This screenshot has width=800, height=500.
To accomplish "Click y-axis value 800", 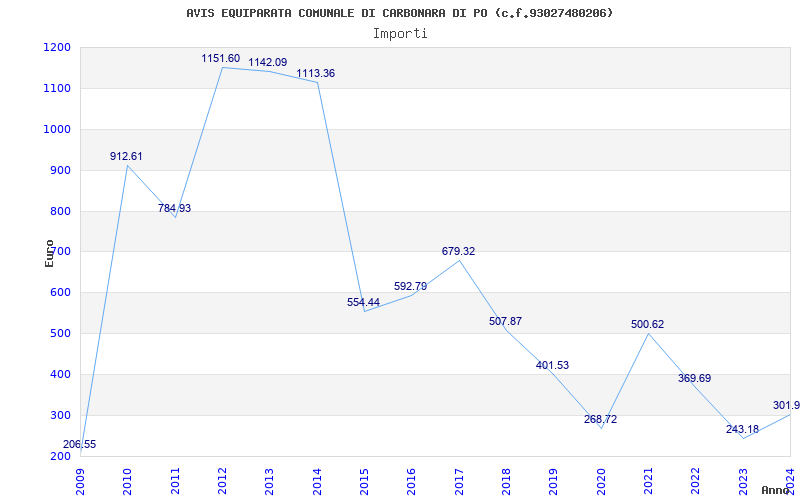I will pyautogui.click(x=61, y=211).
